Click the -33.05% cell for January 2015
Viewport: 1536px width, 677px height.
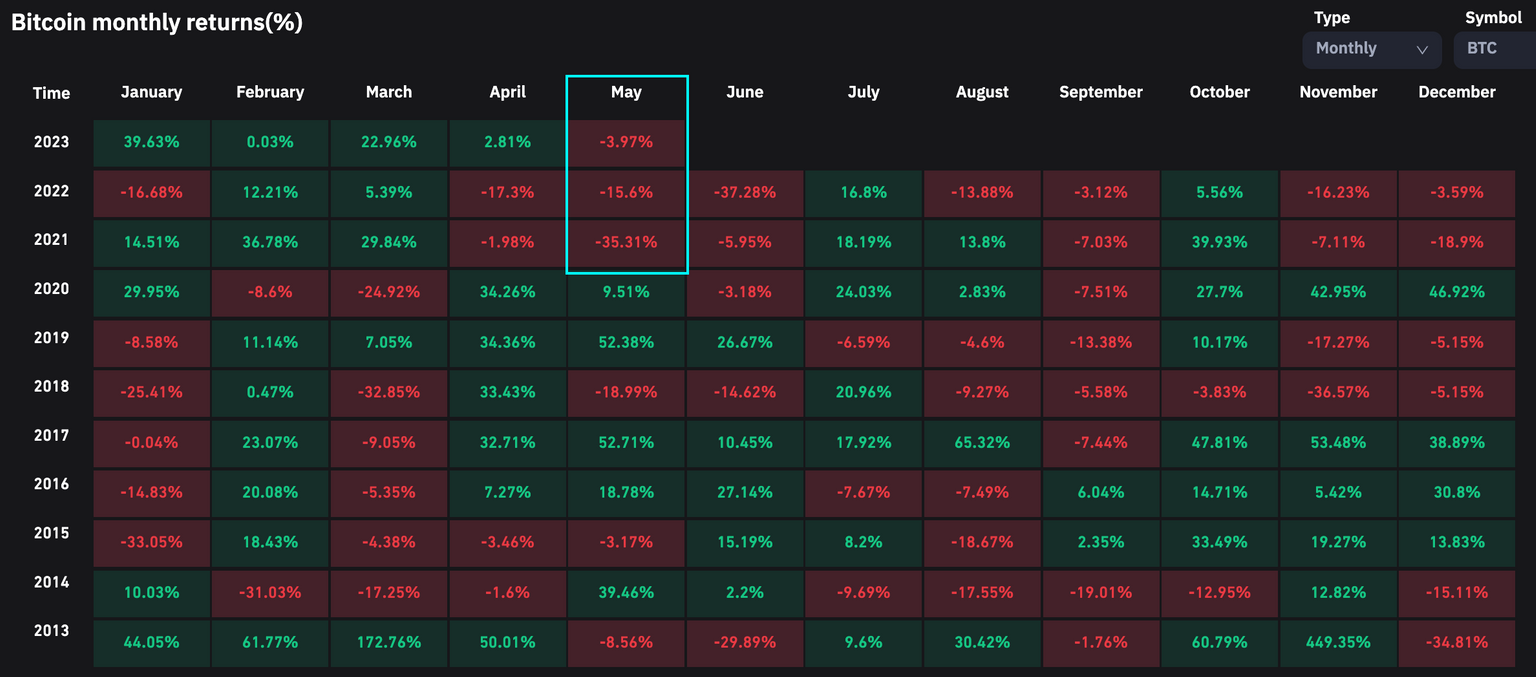point(152,543)
